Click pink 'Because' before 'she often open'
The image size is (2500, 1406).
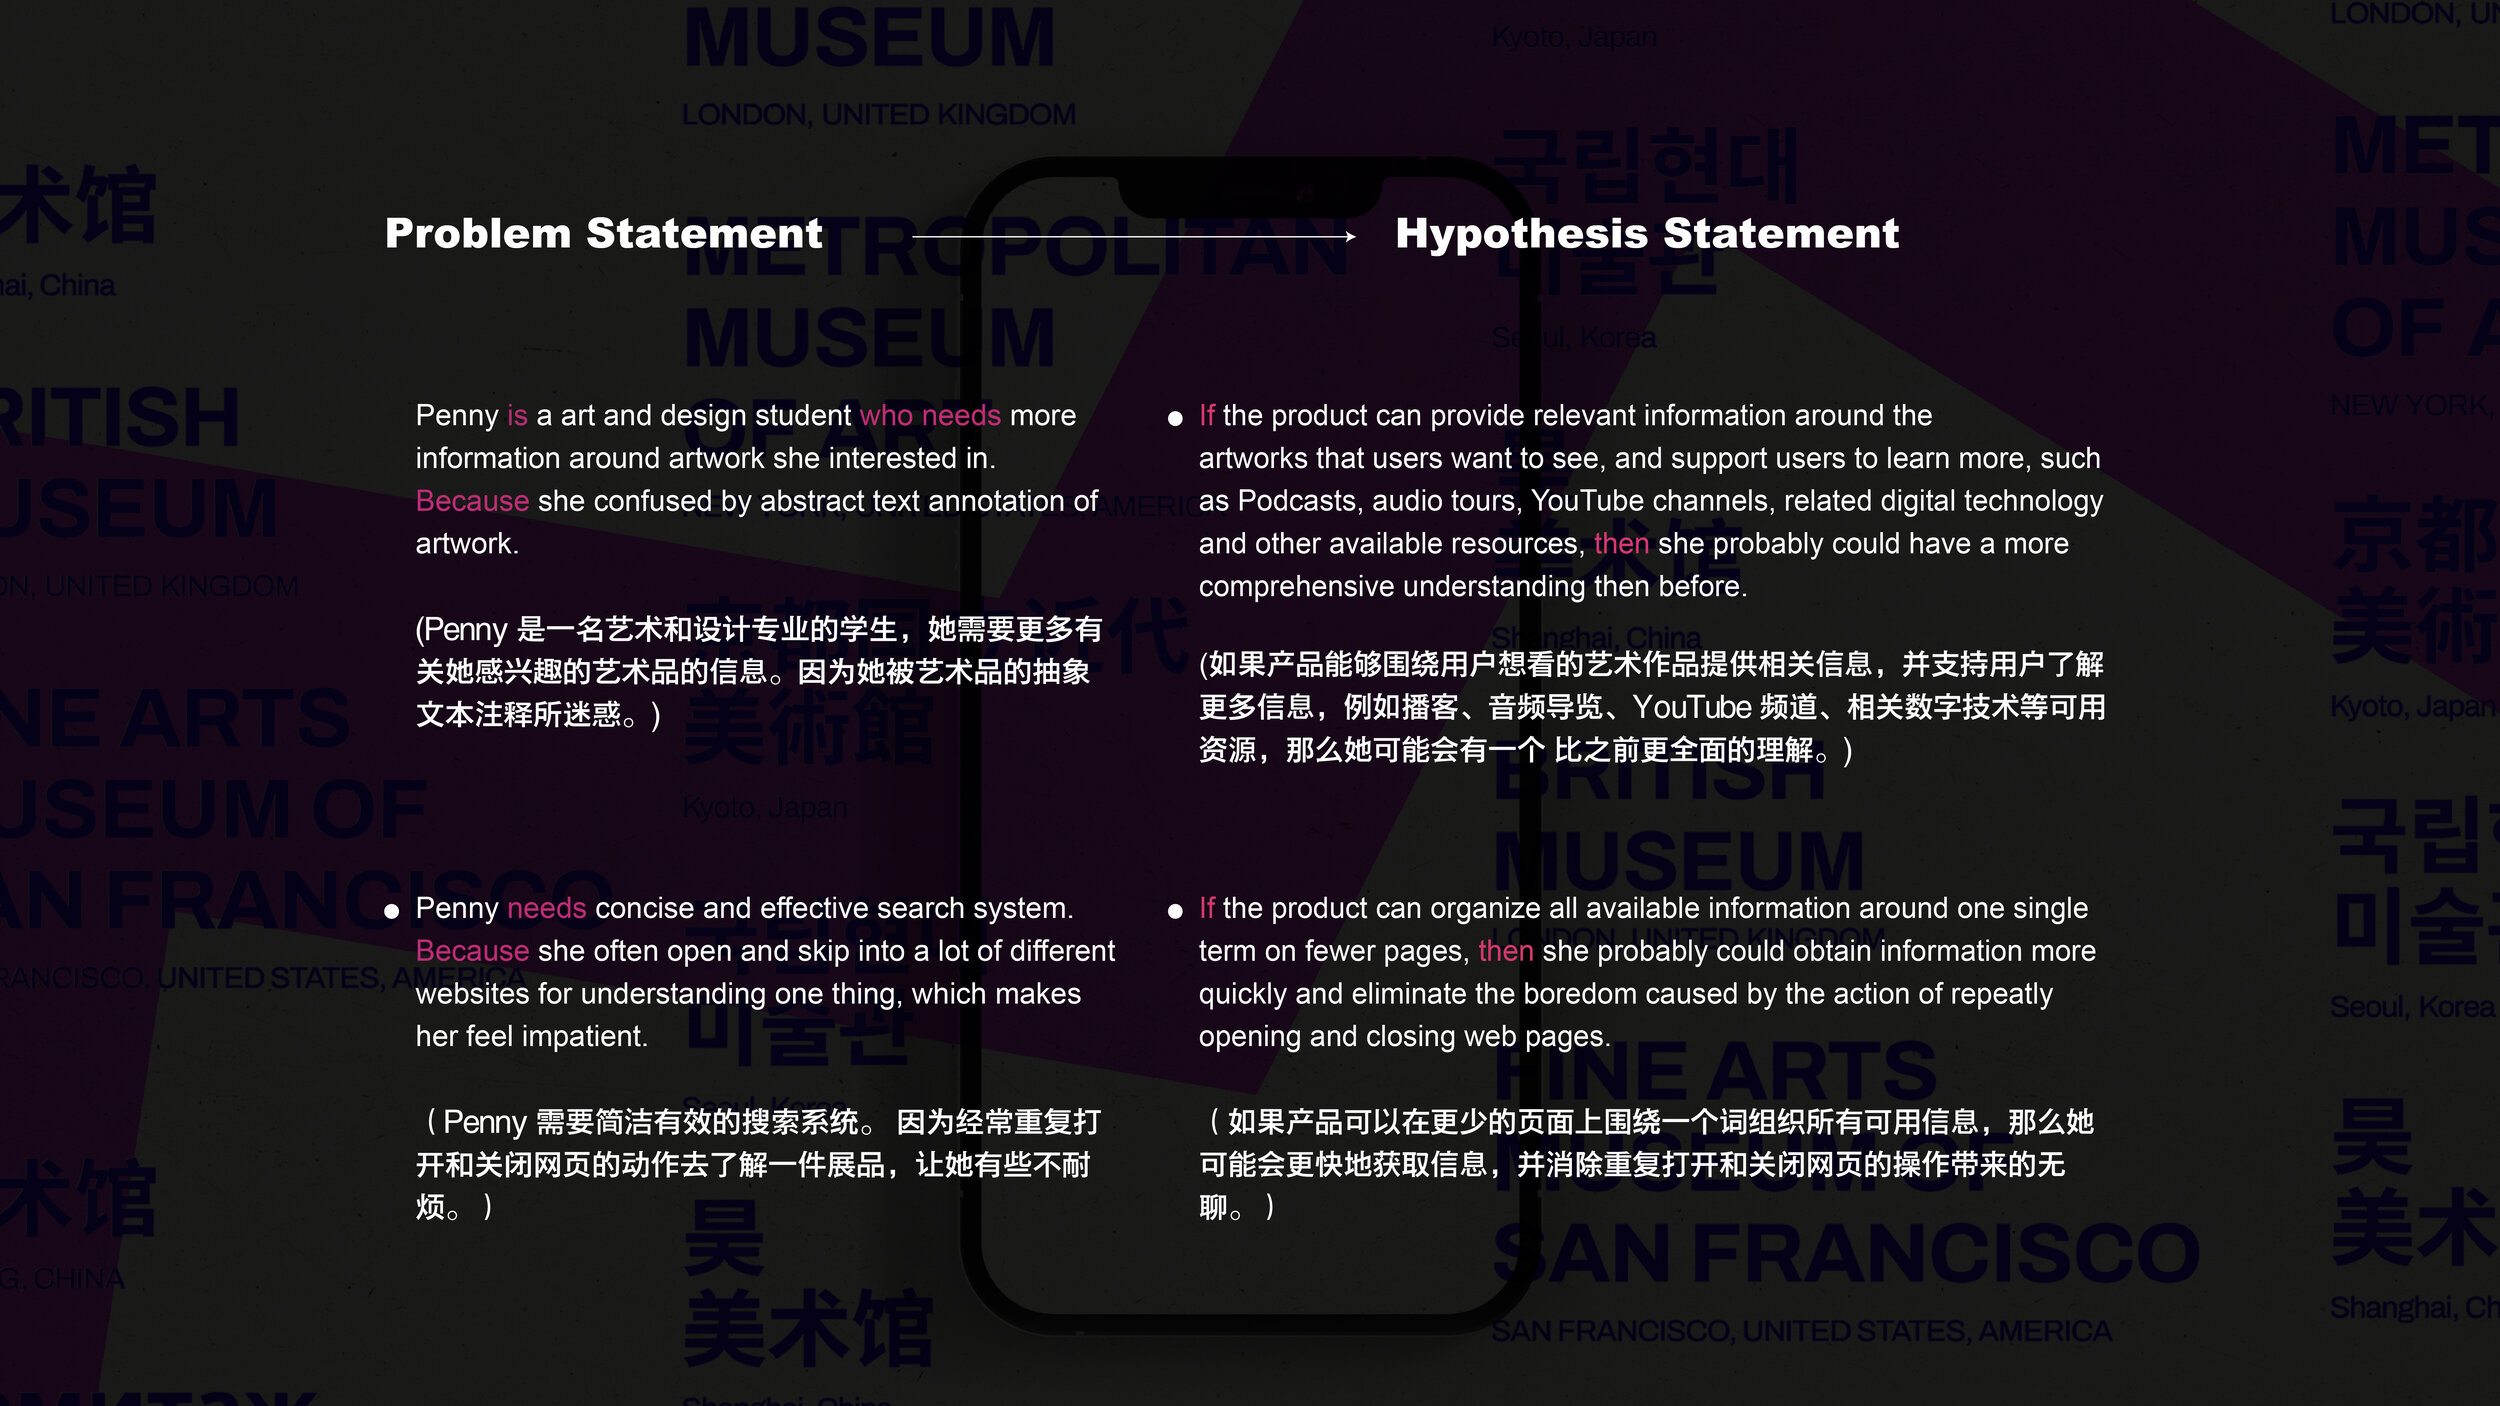472,951
